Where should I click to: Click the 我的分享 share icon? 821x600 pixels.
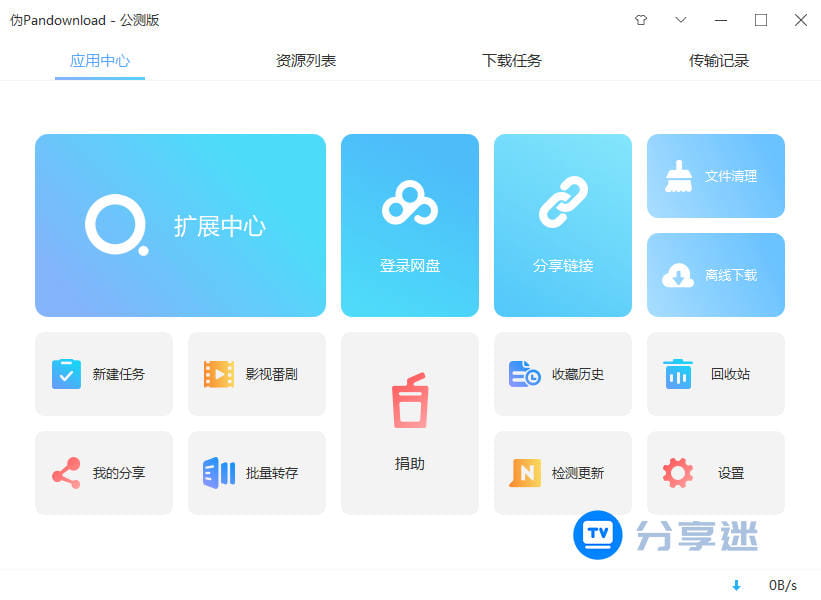coord(66,473)
